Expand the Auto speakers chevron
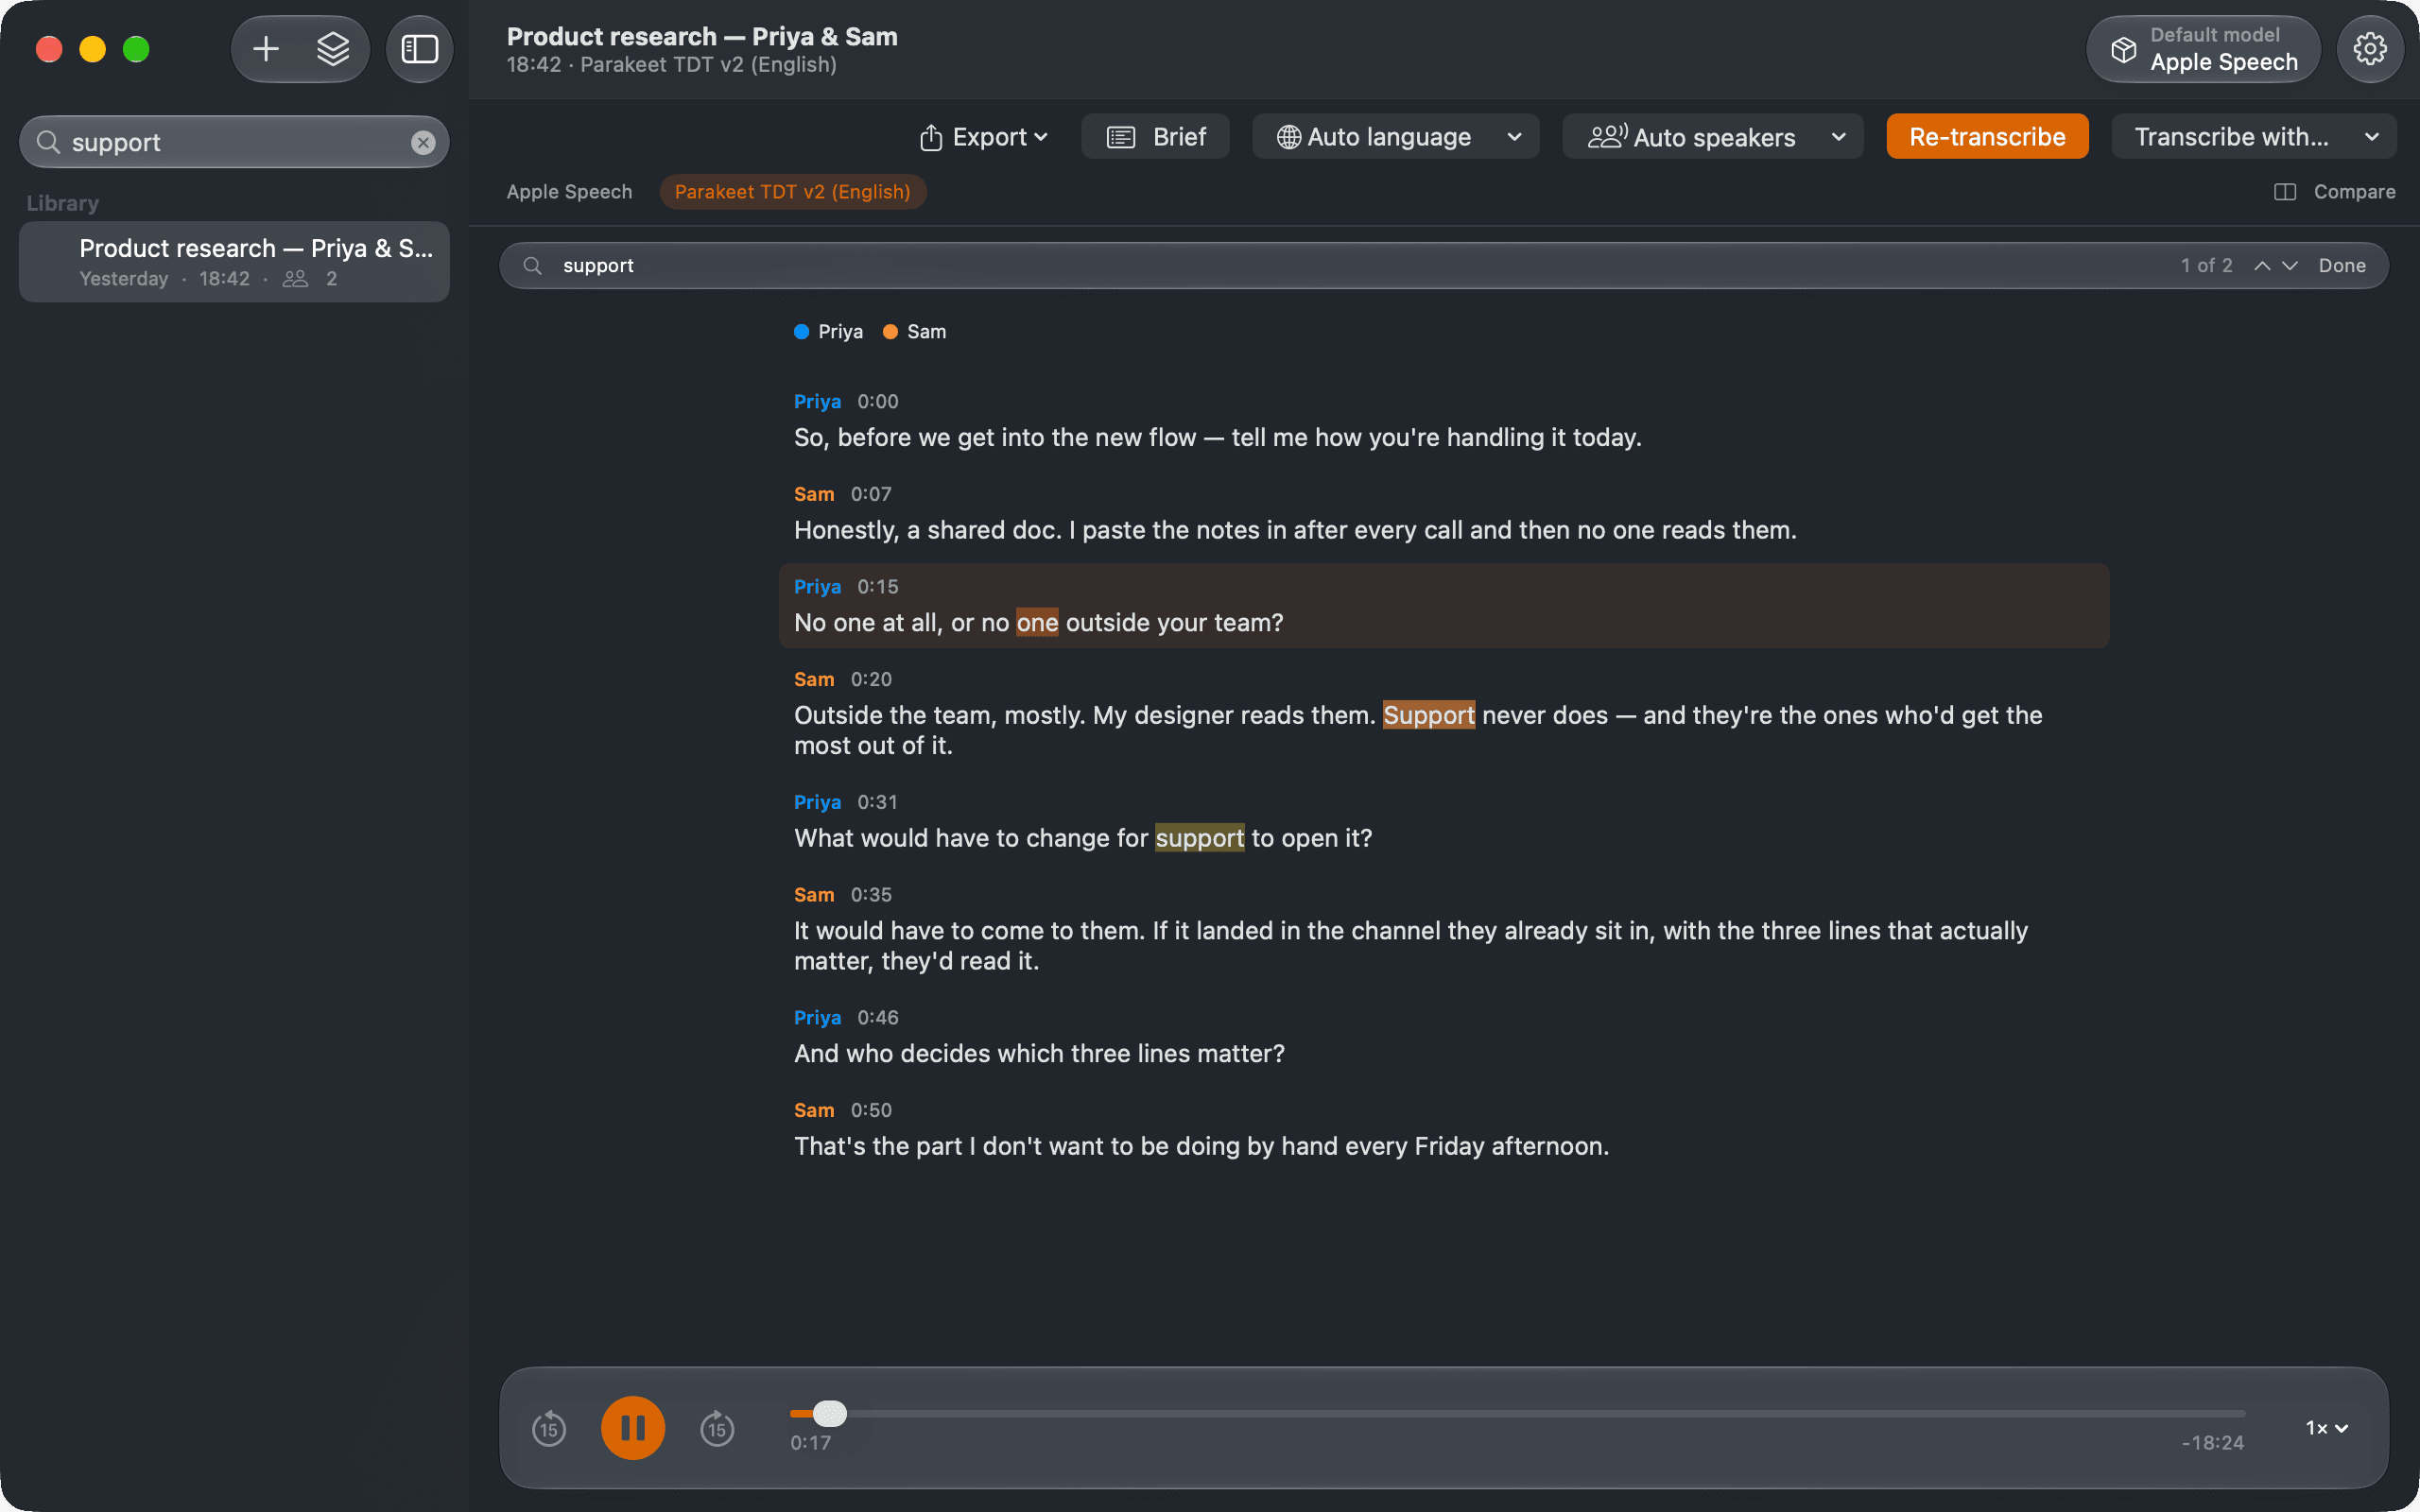The width and height of the screenshot is (2420, 1512). pos(1838,137)
